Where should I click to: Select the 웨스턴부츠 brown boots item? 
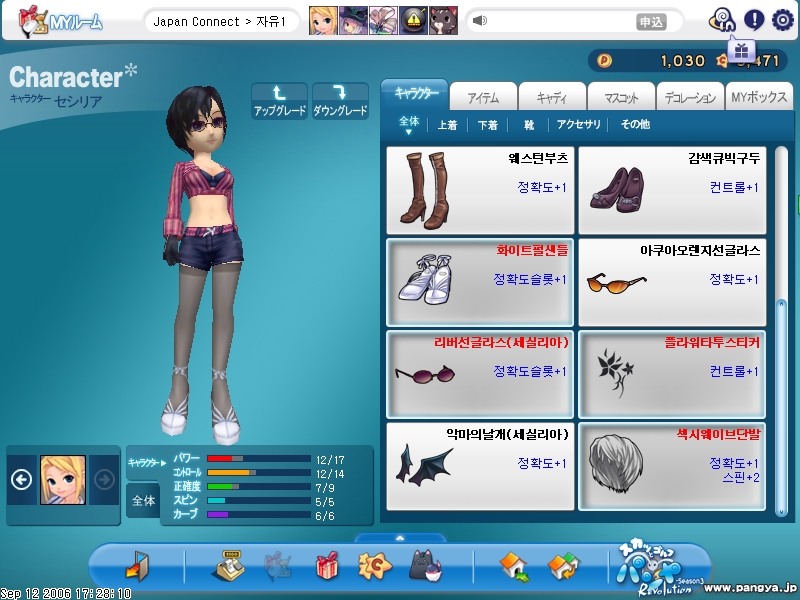481,190
